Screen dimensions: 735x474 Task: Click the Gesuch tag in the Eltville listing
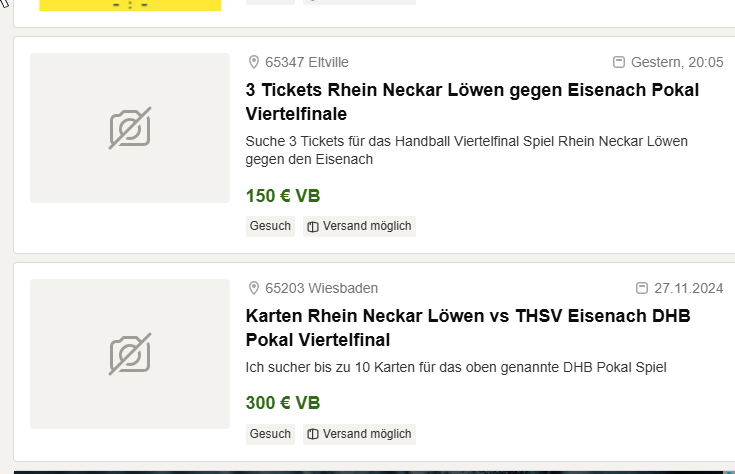coord(270,226)
